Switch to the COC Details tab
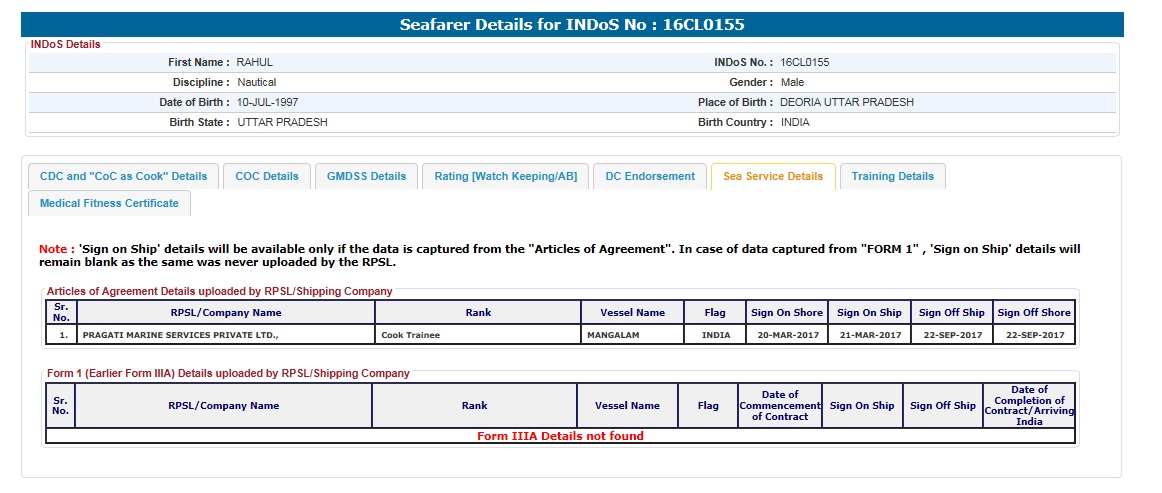This screenshot has width=1162, height=493. click(267, 176)
